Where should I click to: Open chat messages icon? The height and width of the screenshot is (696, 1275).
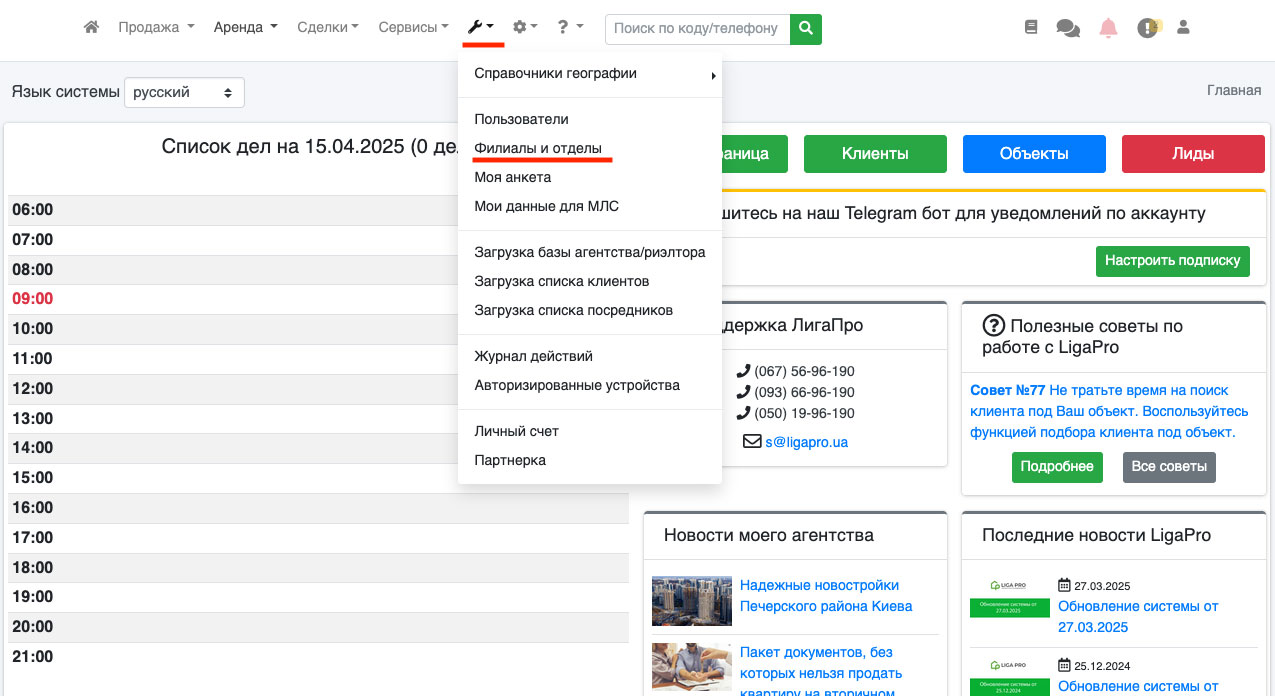pyautogui.click(x=1068, y=28)
